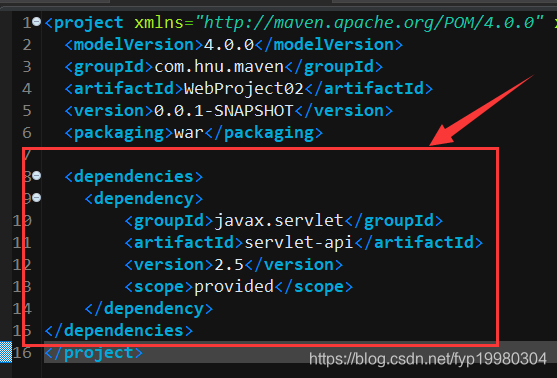
Task: Click the xmlns attribute name
Action: 159,23
